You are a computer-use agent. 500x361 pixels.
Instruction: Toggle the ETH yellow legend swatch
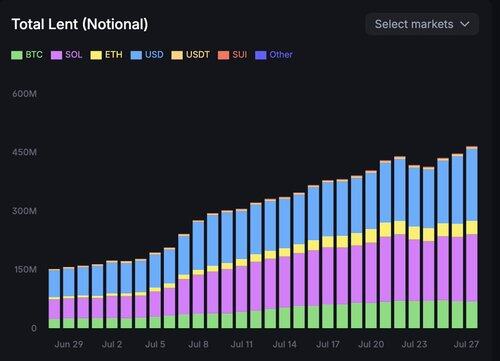96,55
